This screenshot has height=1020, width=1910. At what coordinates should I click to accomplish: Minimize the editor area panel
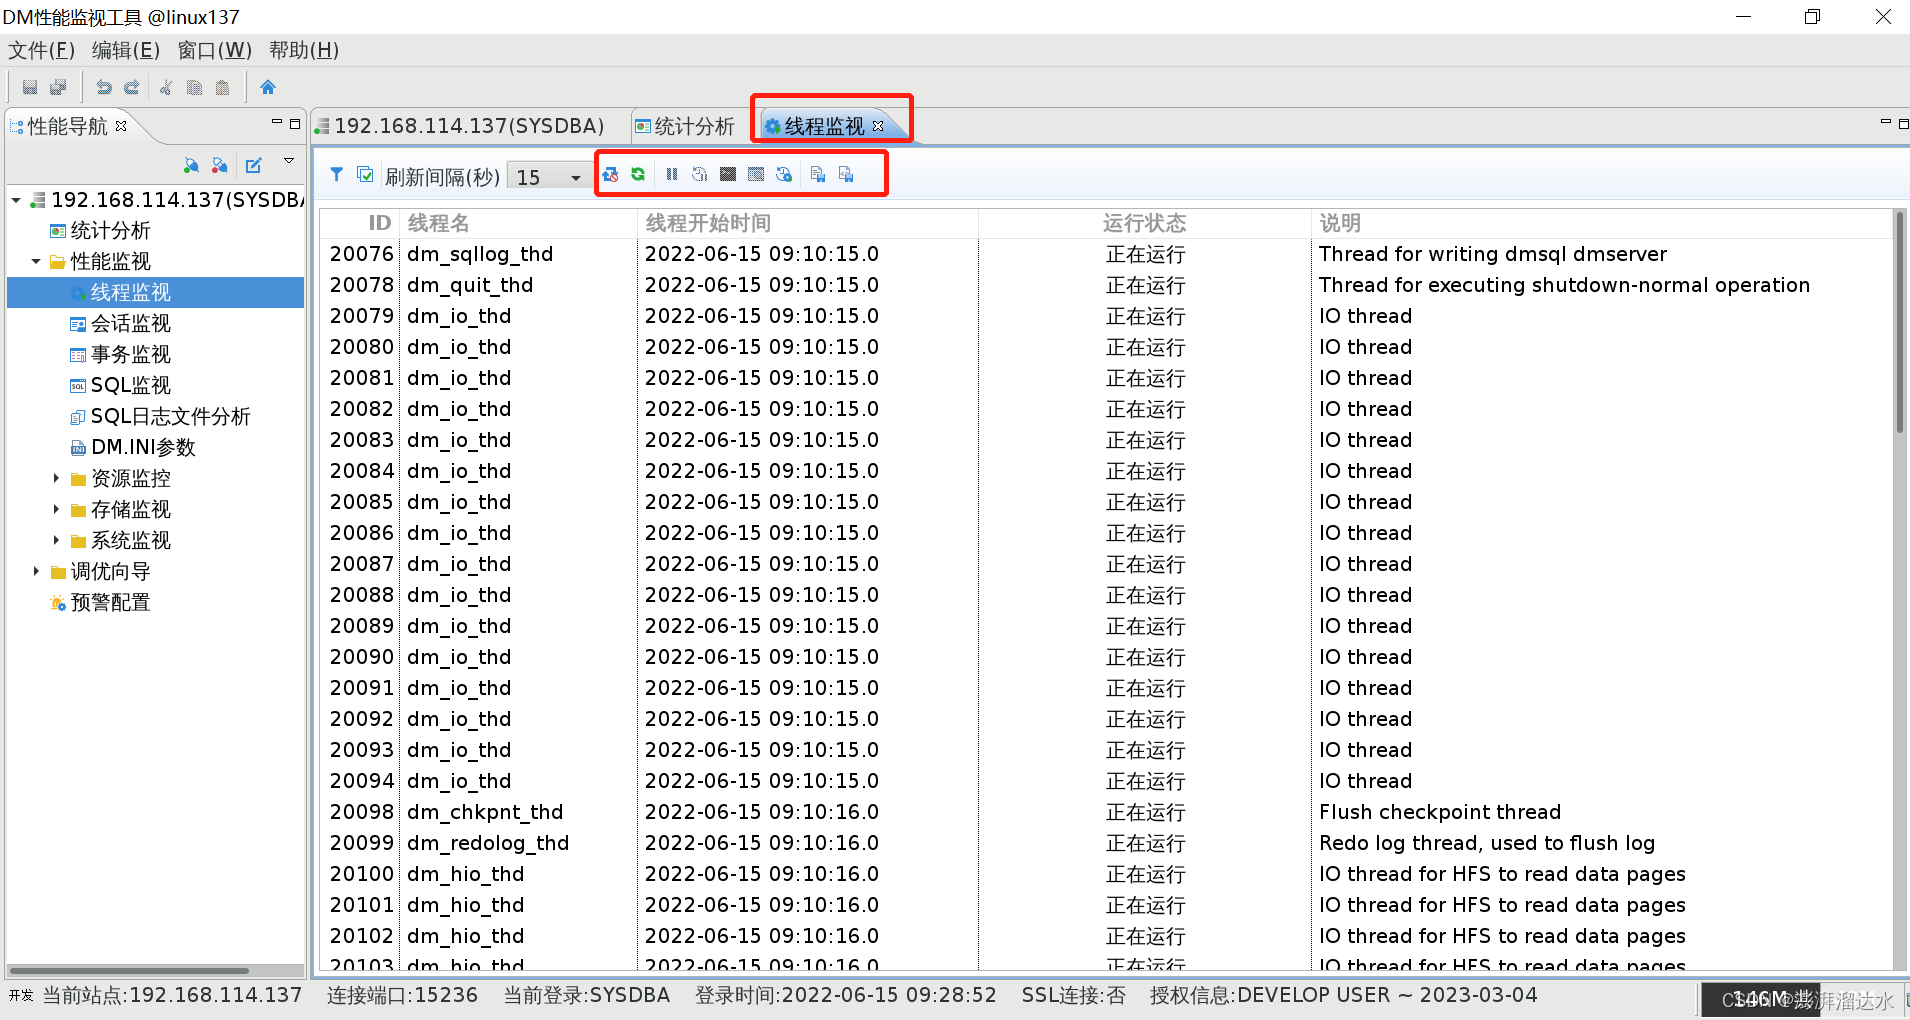pos(1886,123)
